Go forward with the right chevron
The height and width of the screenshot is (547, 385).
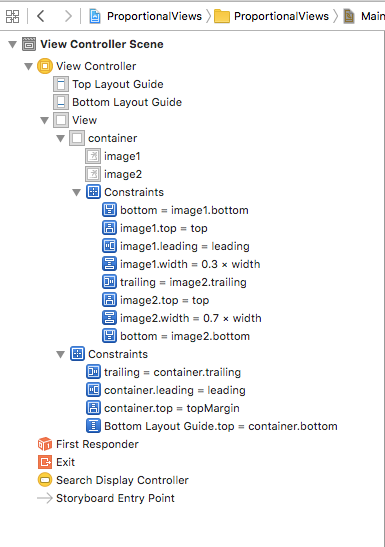(x=68, y=16)
